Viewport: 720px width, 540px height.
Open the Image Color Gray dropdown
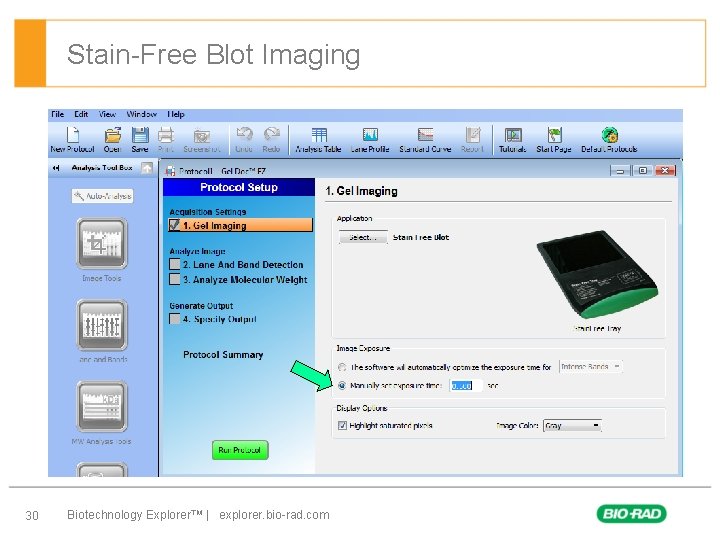pyautogui.click(x=572, y=426)
